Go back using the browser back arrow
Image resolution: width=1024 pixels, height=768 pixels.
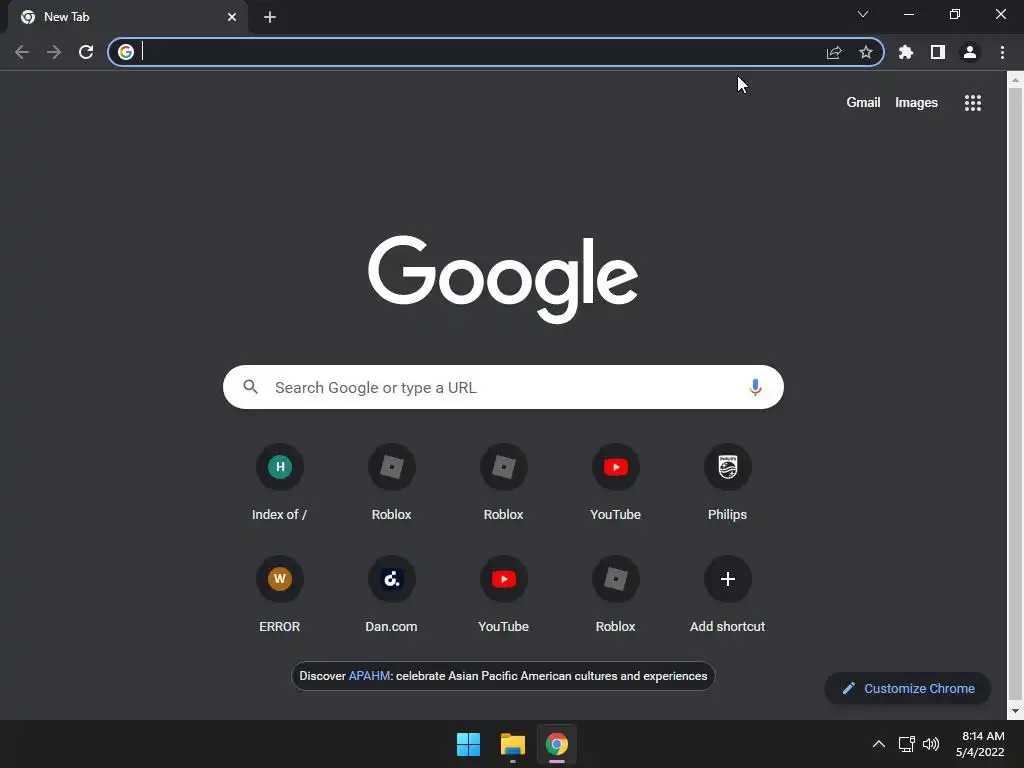tap(22, 52)
